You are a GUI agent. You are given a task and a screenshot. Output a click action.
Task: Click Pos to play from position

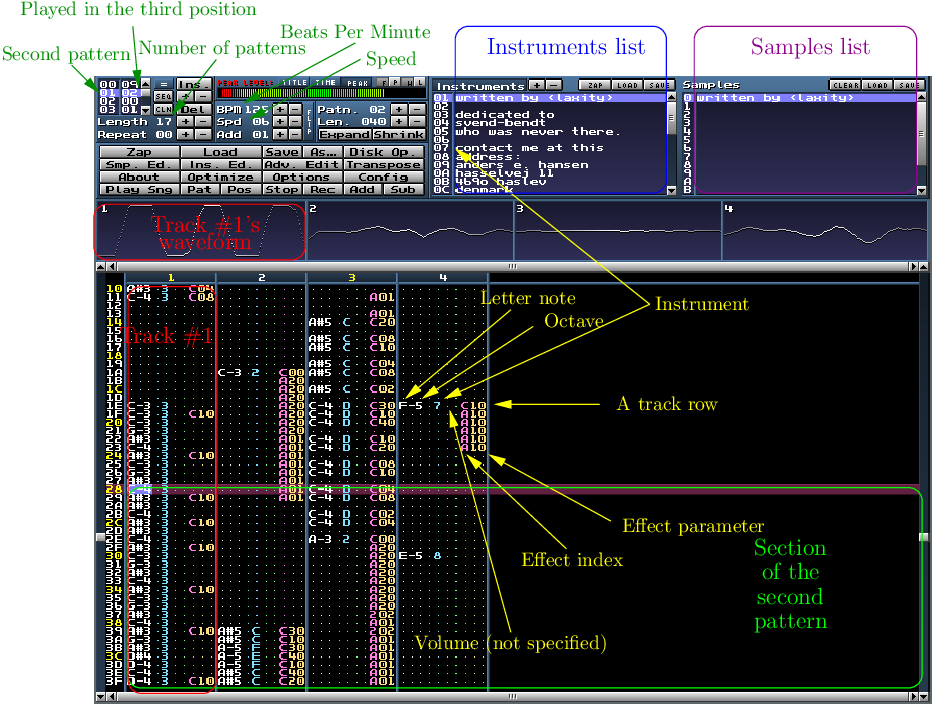point(240,190)
